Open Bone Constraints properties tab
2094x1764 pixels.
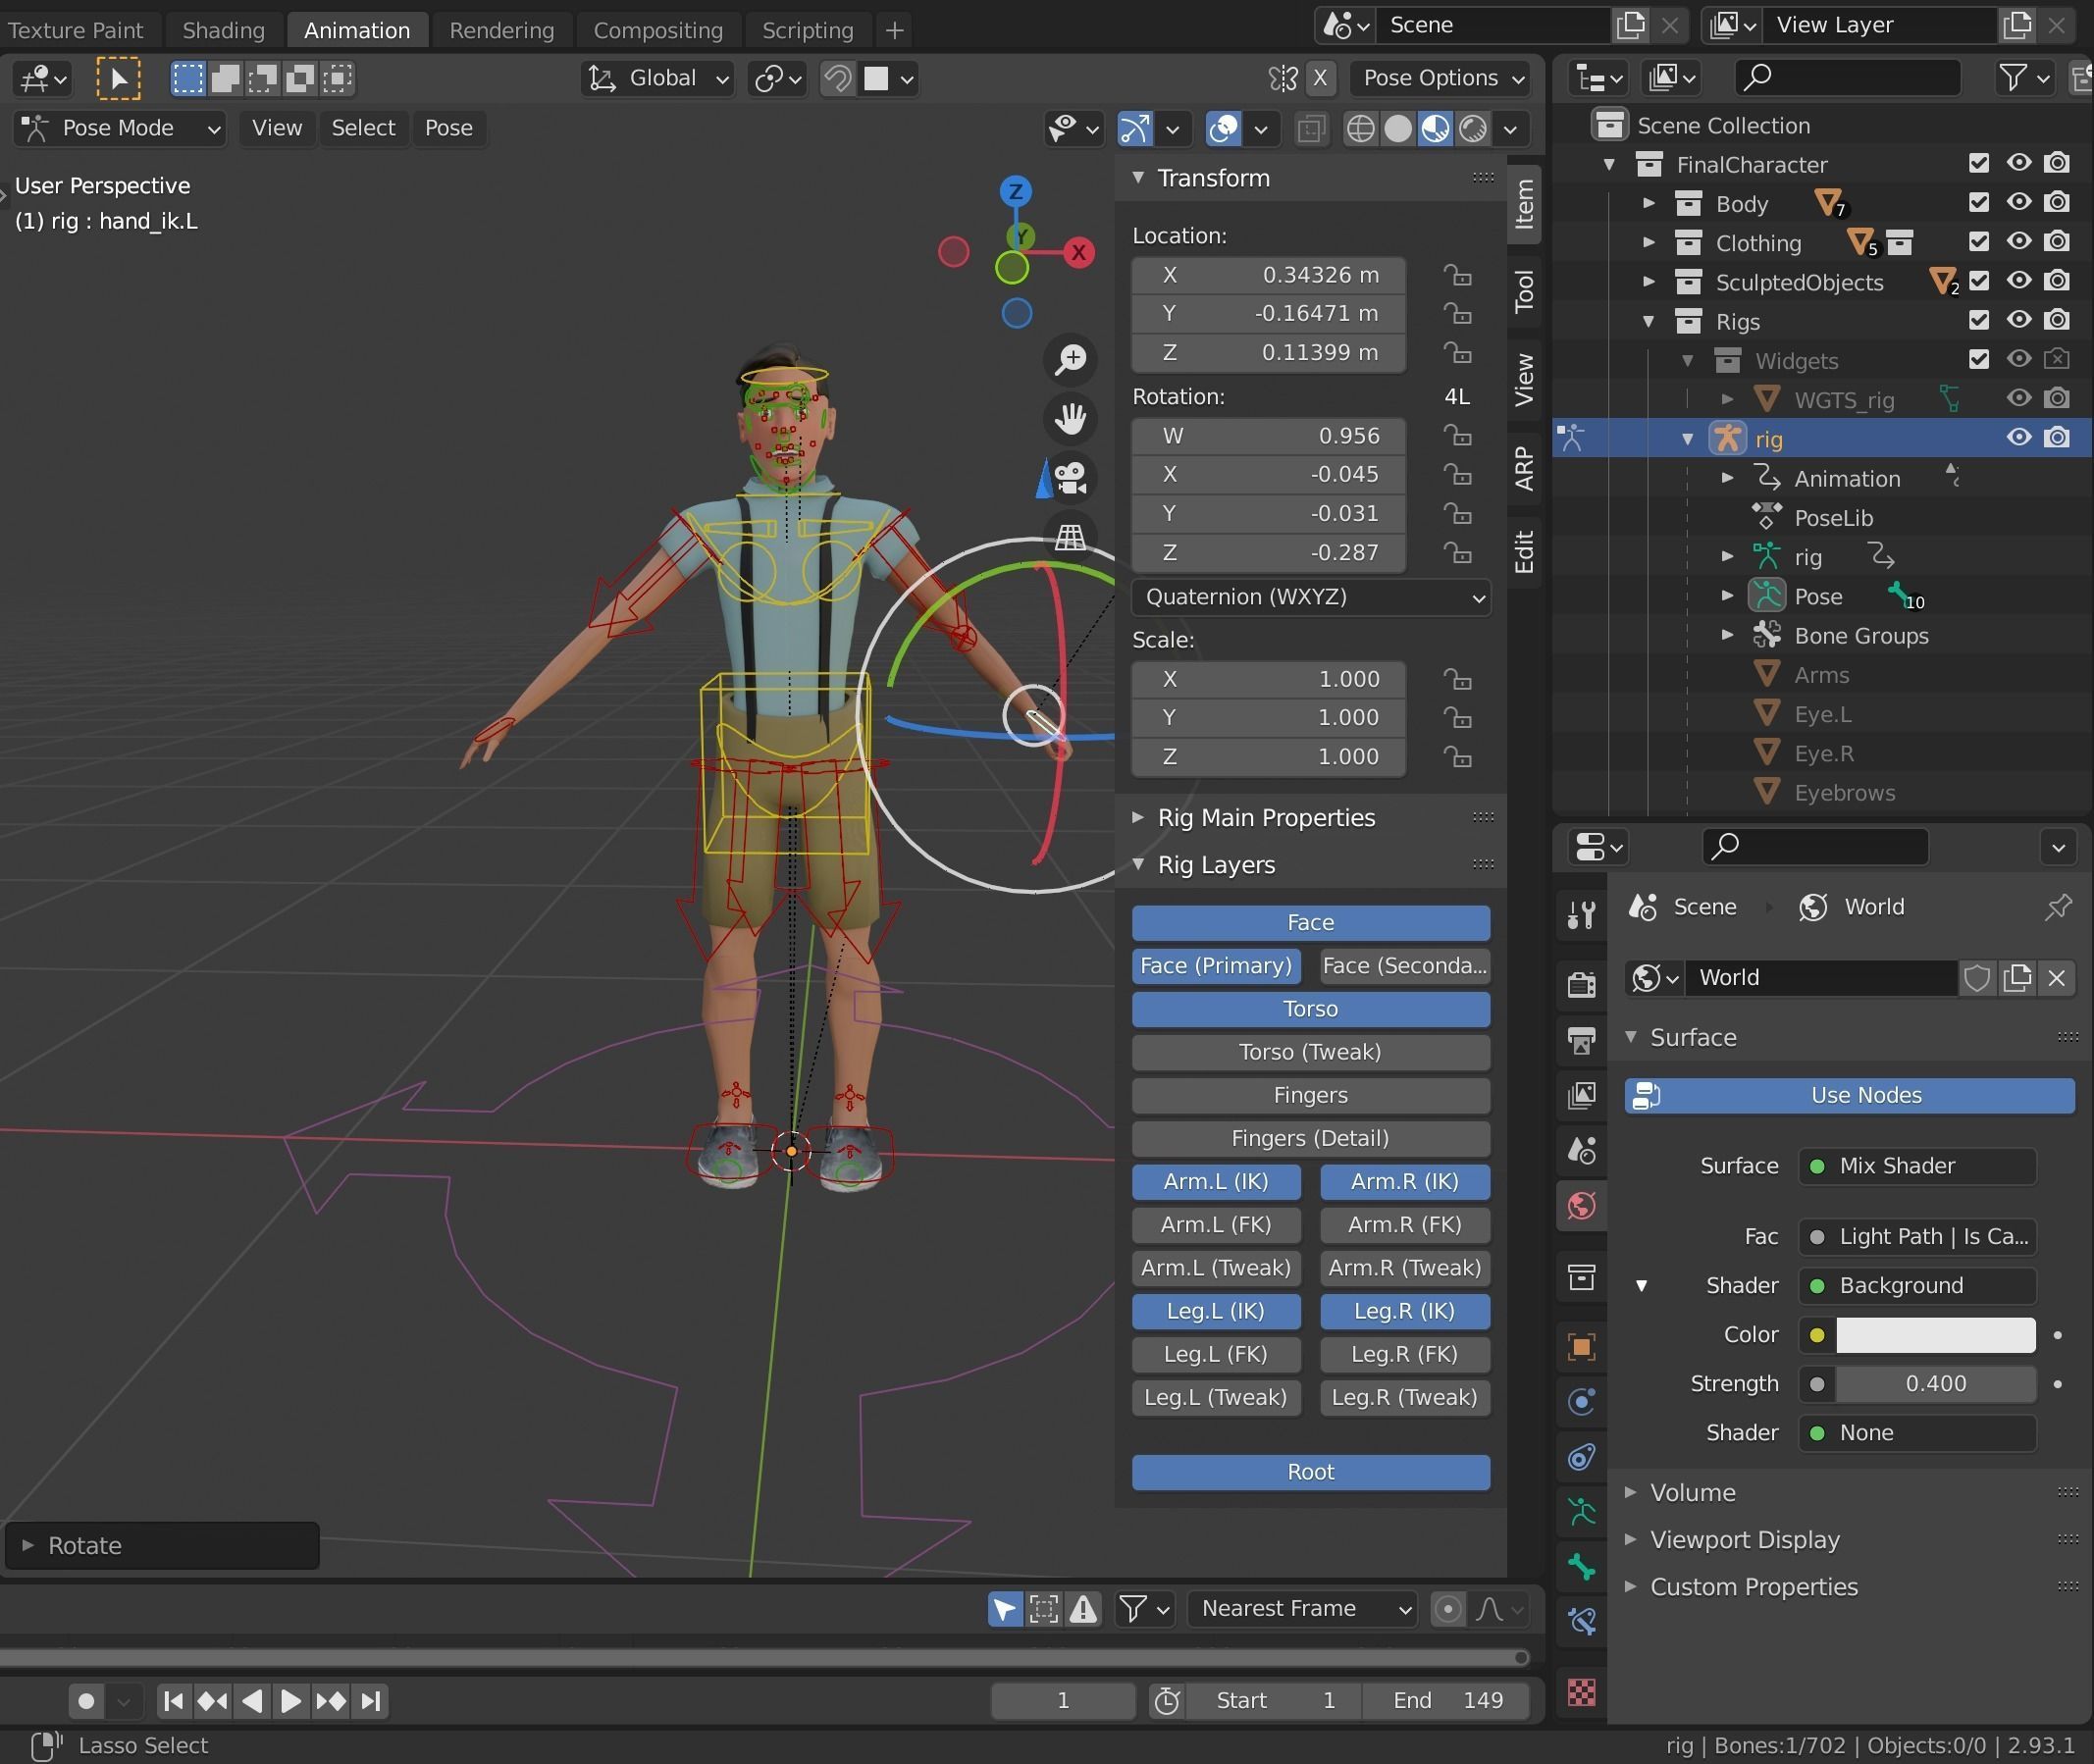click(x=1581, y=1620)
